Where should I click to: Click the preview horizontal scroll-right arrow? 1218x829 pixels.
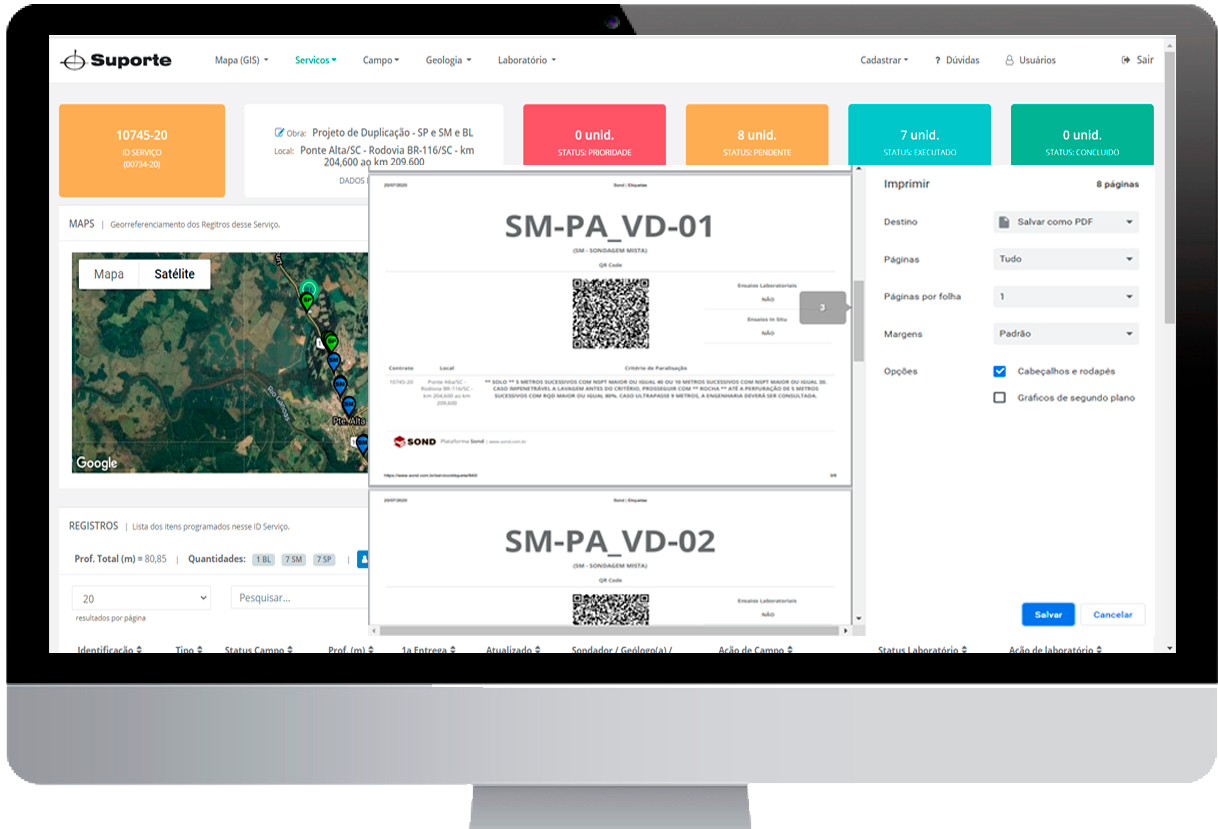(x=845, y=631)
